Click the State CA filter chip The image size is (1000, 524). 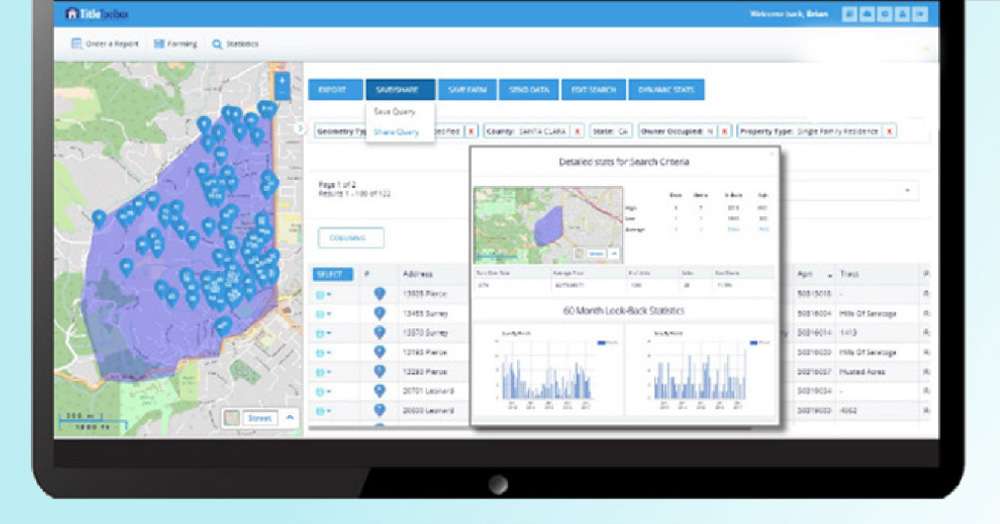coord(610,131)
